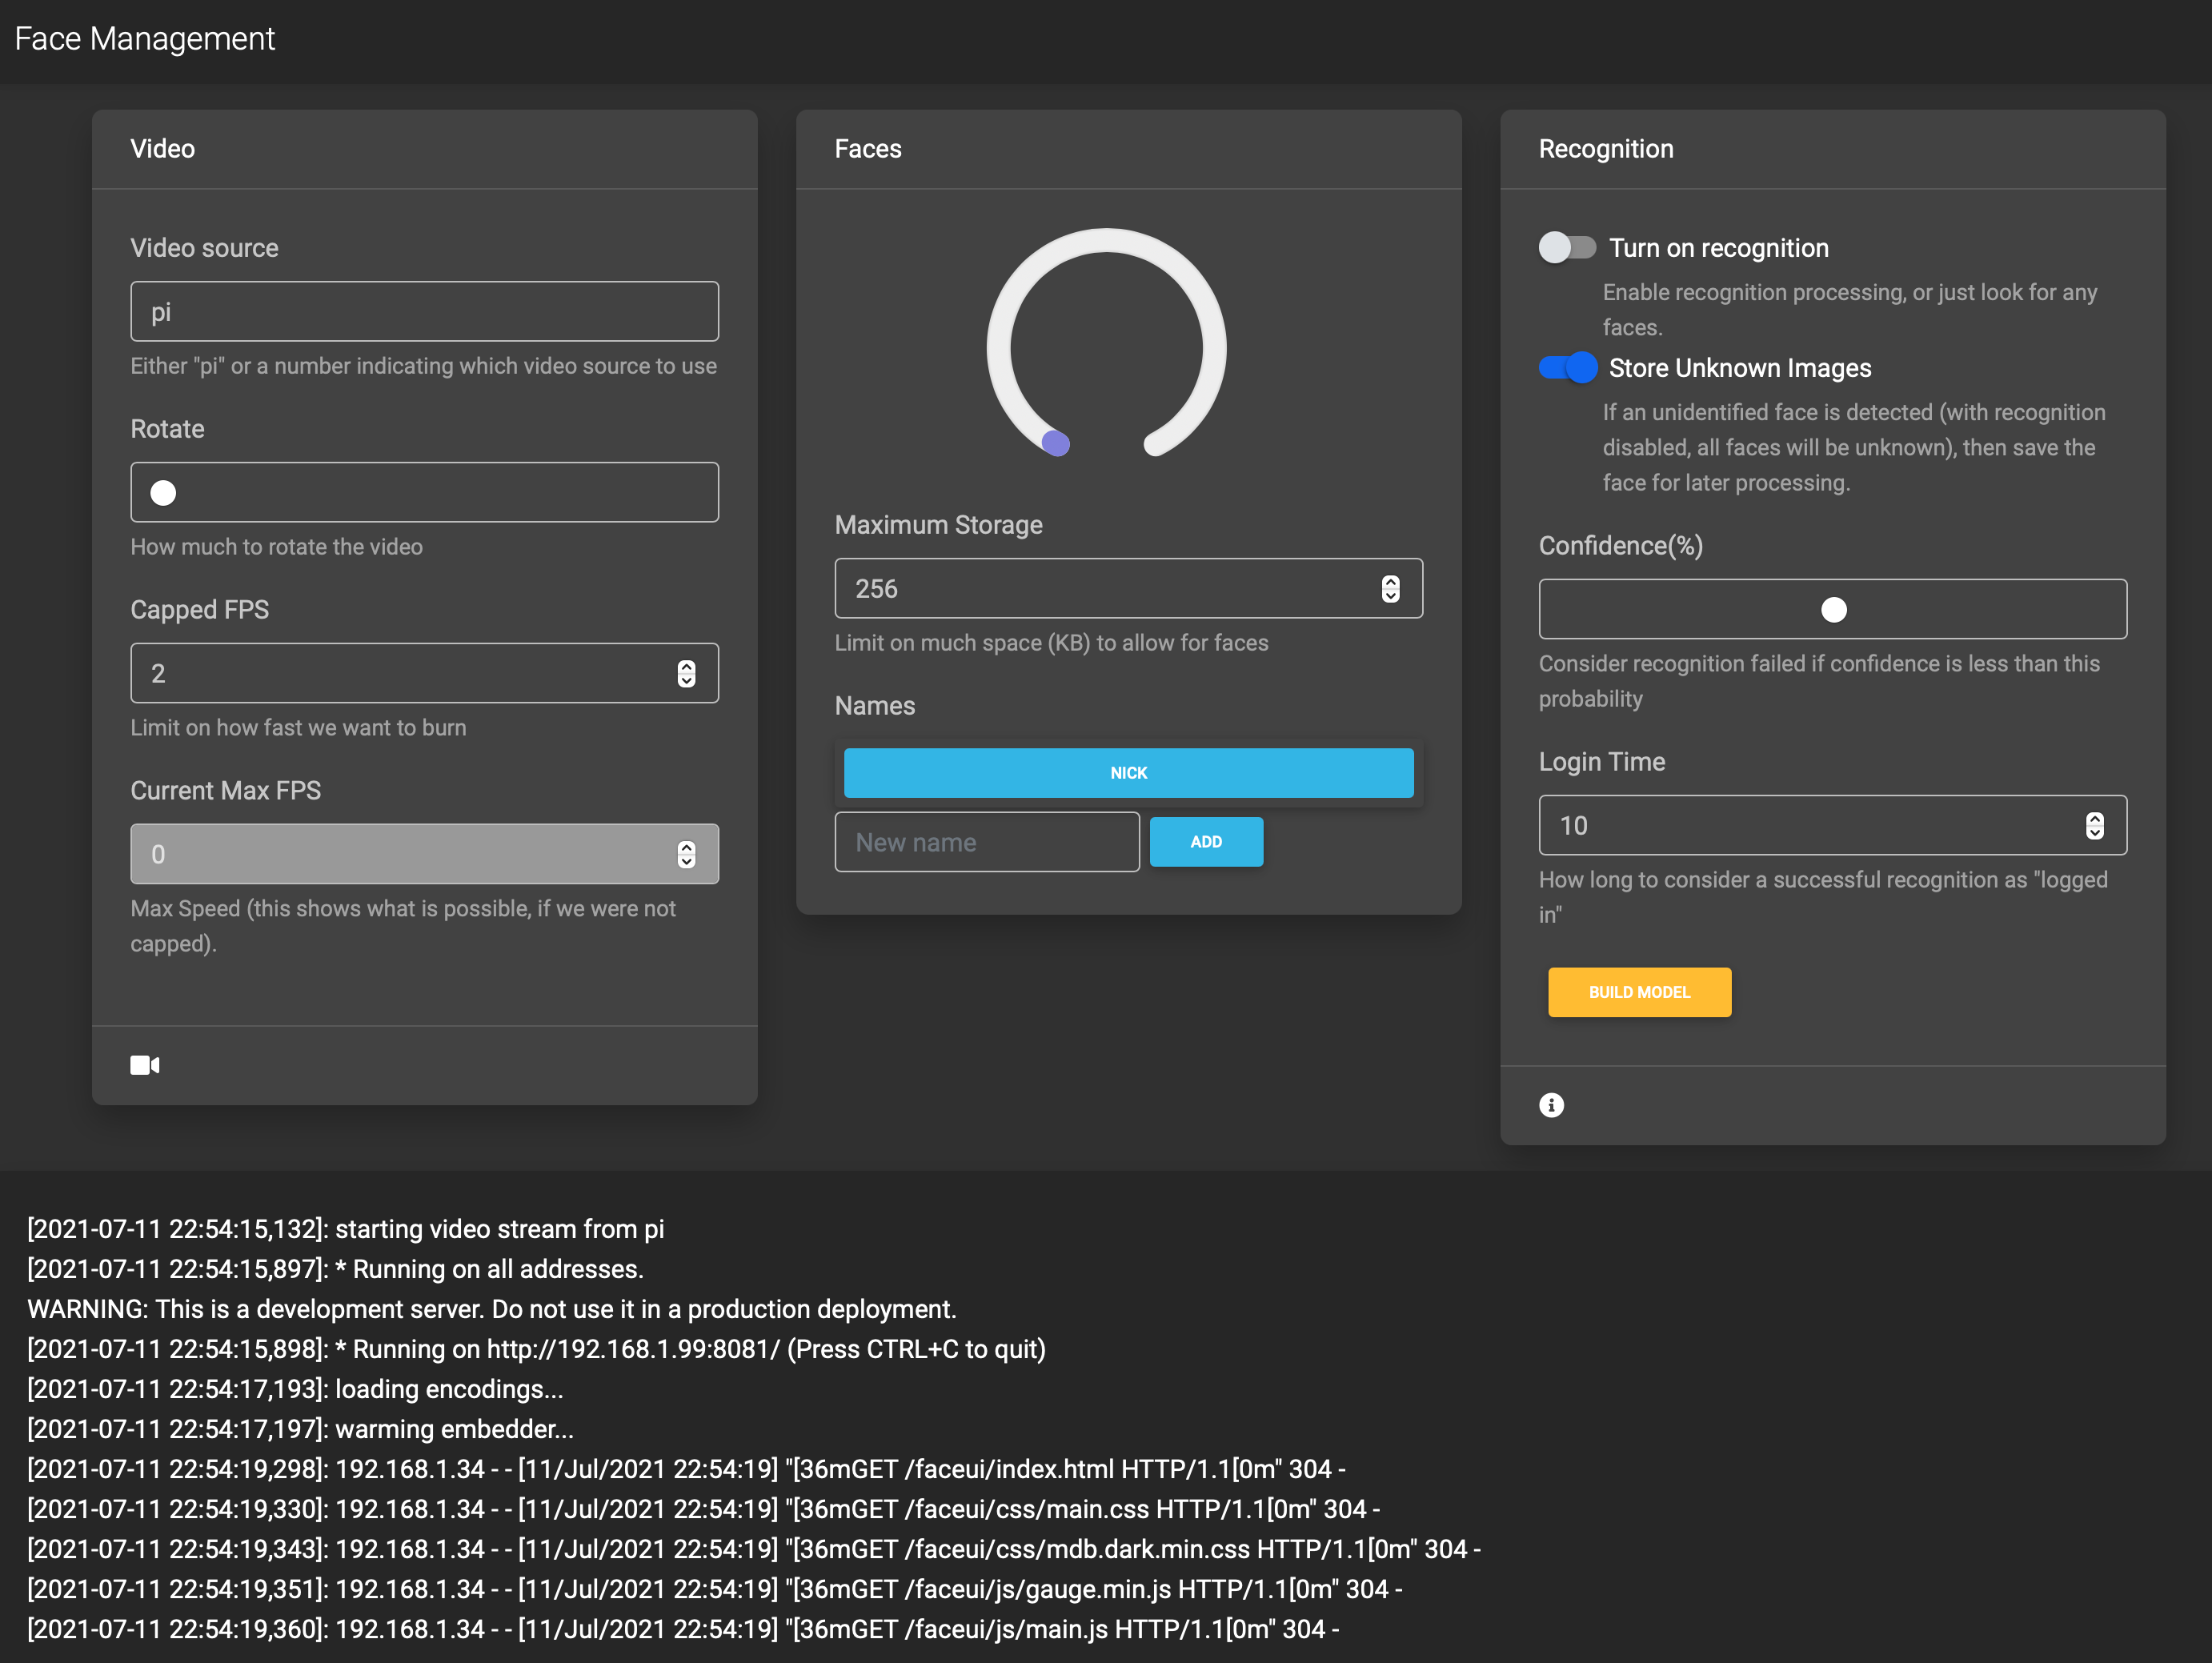Select the NICK name entry
Image resolution: width=2212 pixels, height=1663 pixels.
[x=1128, y=773]
